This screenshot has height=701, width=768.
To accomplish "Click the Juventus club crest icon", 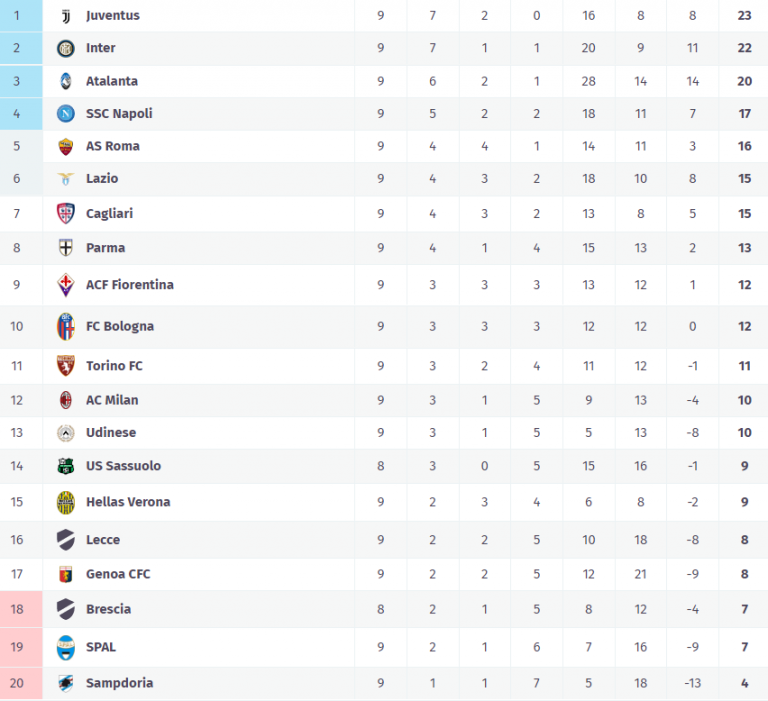I will [x=66, y=16].
